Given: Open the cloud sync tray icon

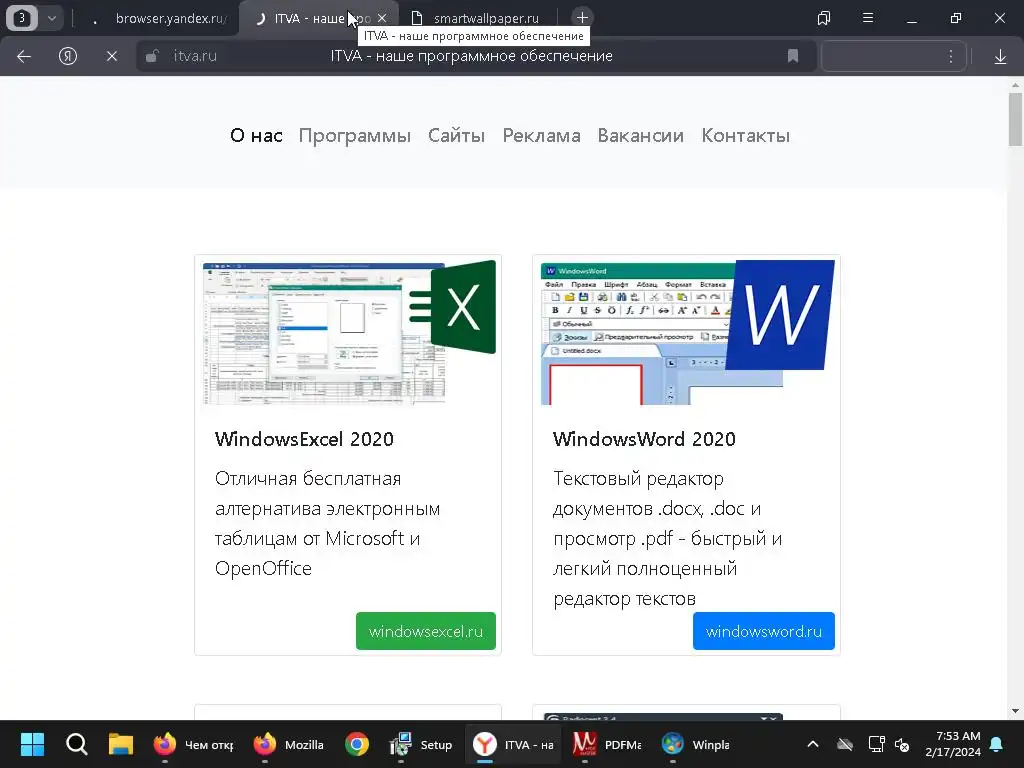Looking at the screenshot, I should pos(845,744).
